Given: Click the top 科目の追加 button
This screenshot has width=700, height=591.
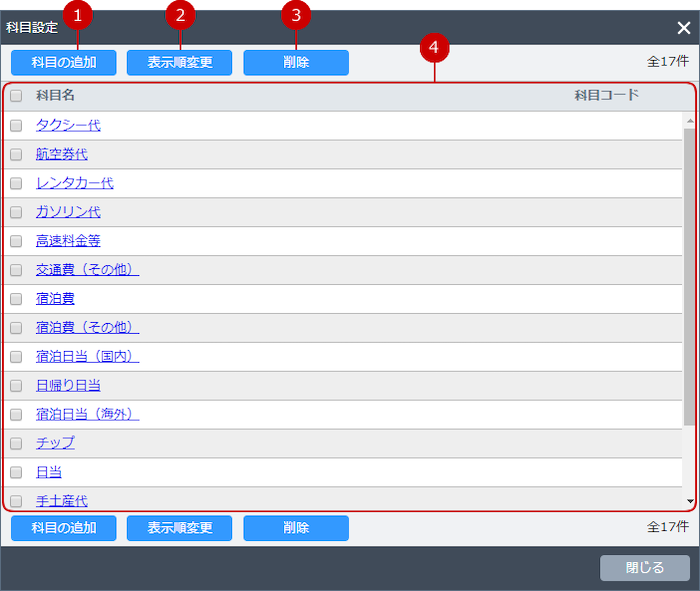Looking at the screenshot, I should (64, 63).
